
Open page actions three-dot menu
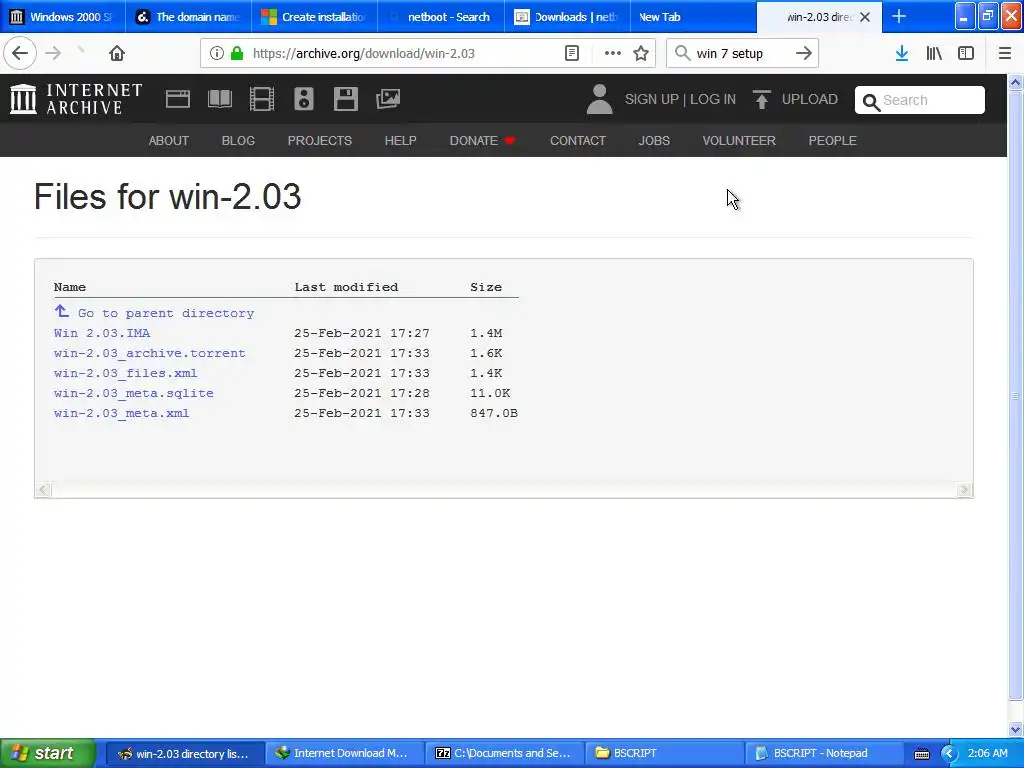(613, 54)
